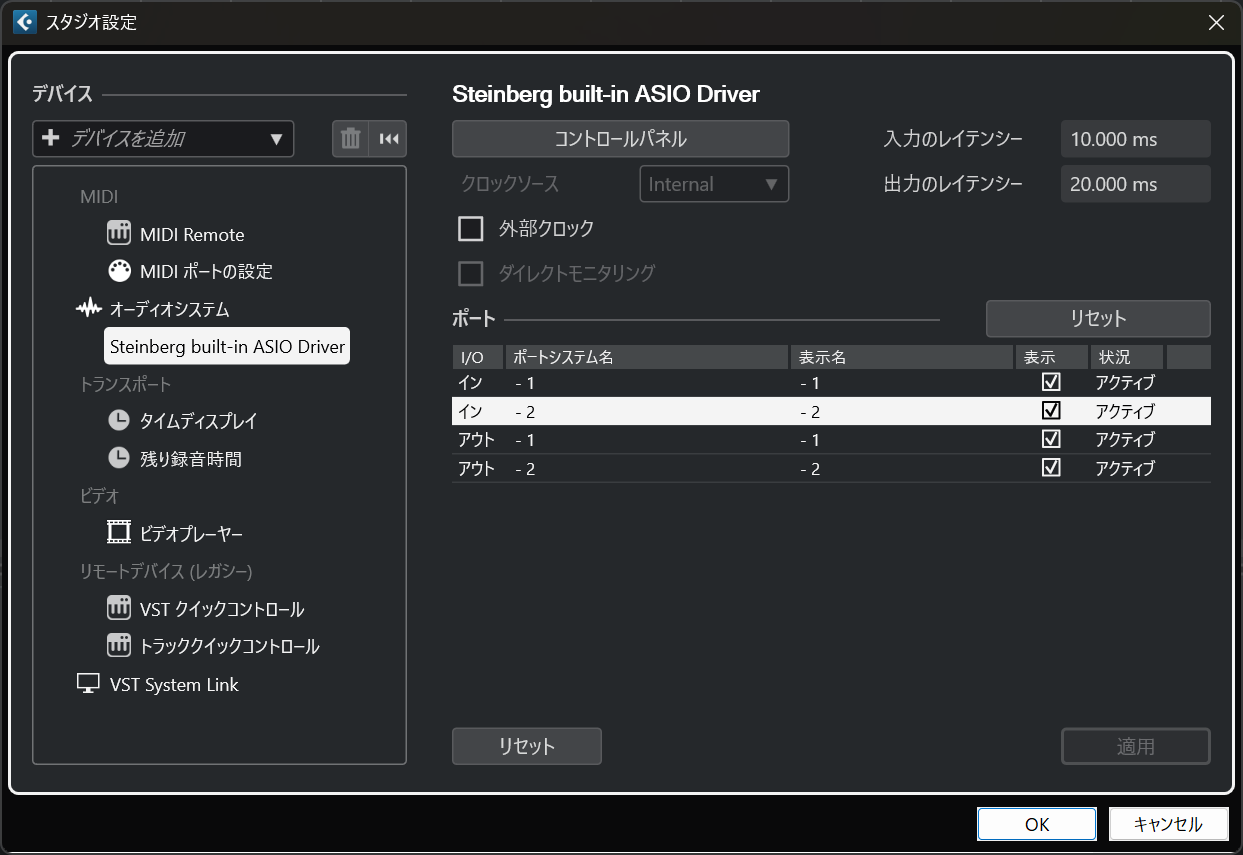Click 表示名 cell of イン - 1 row
The image size is (1243, 855).
tap(902, 383)
